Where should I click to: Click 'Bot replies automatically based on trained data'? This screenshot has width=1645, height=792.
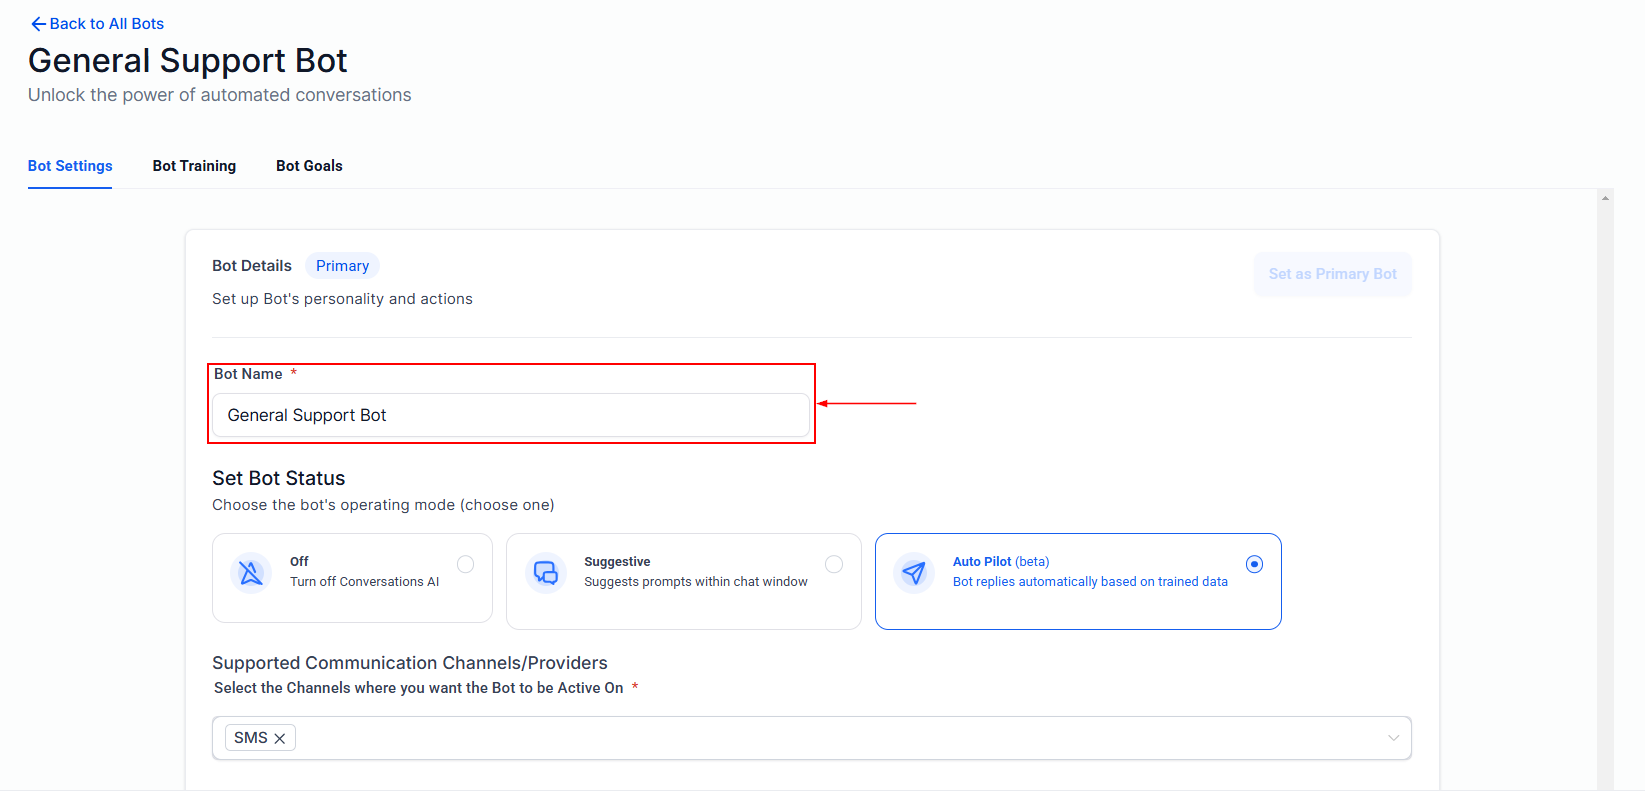pos(1090,582)
